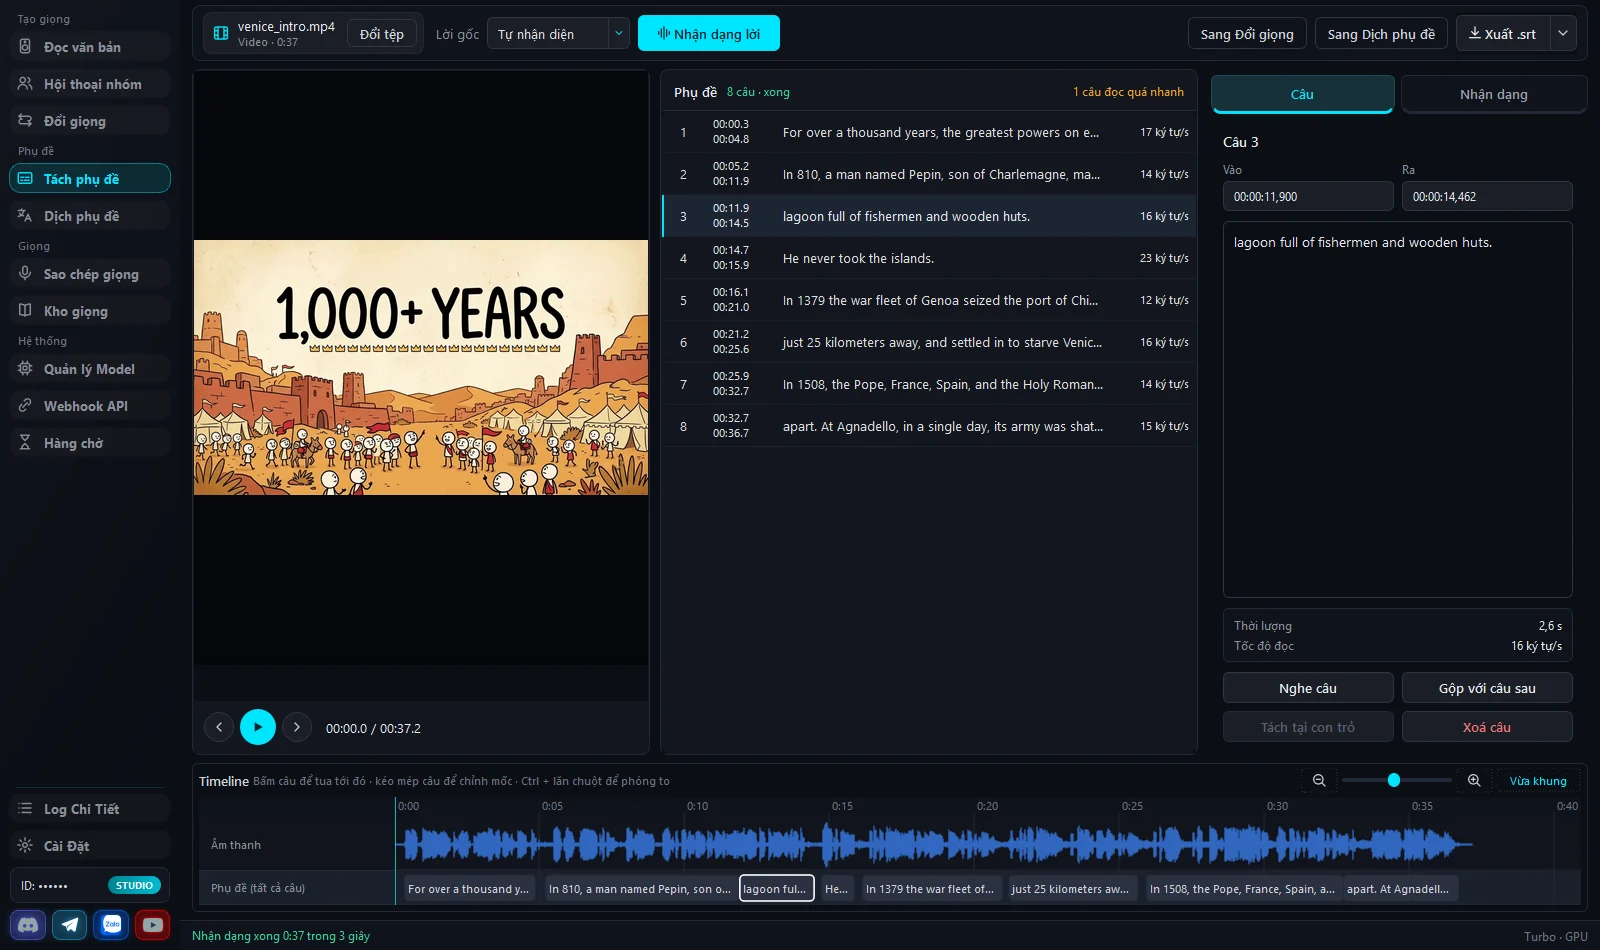
Task: Click Nghe câu button
Action: pos(1308,688)
